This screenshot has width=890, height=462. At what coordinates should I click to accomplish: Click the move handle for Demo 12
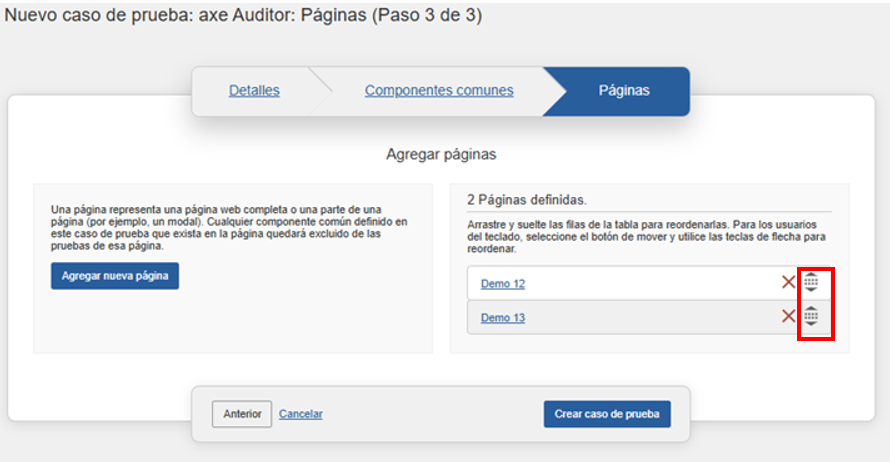[x=811, y=283]
